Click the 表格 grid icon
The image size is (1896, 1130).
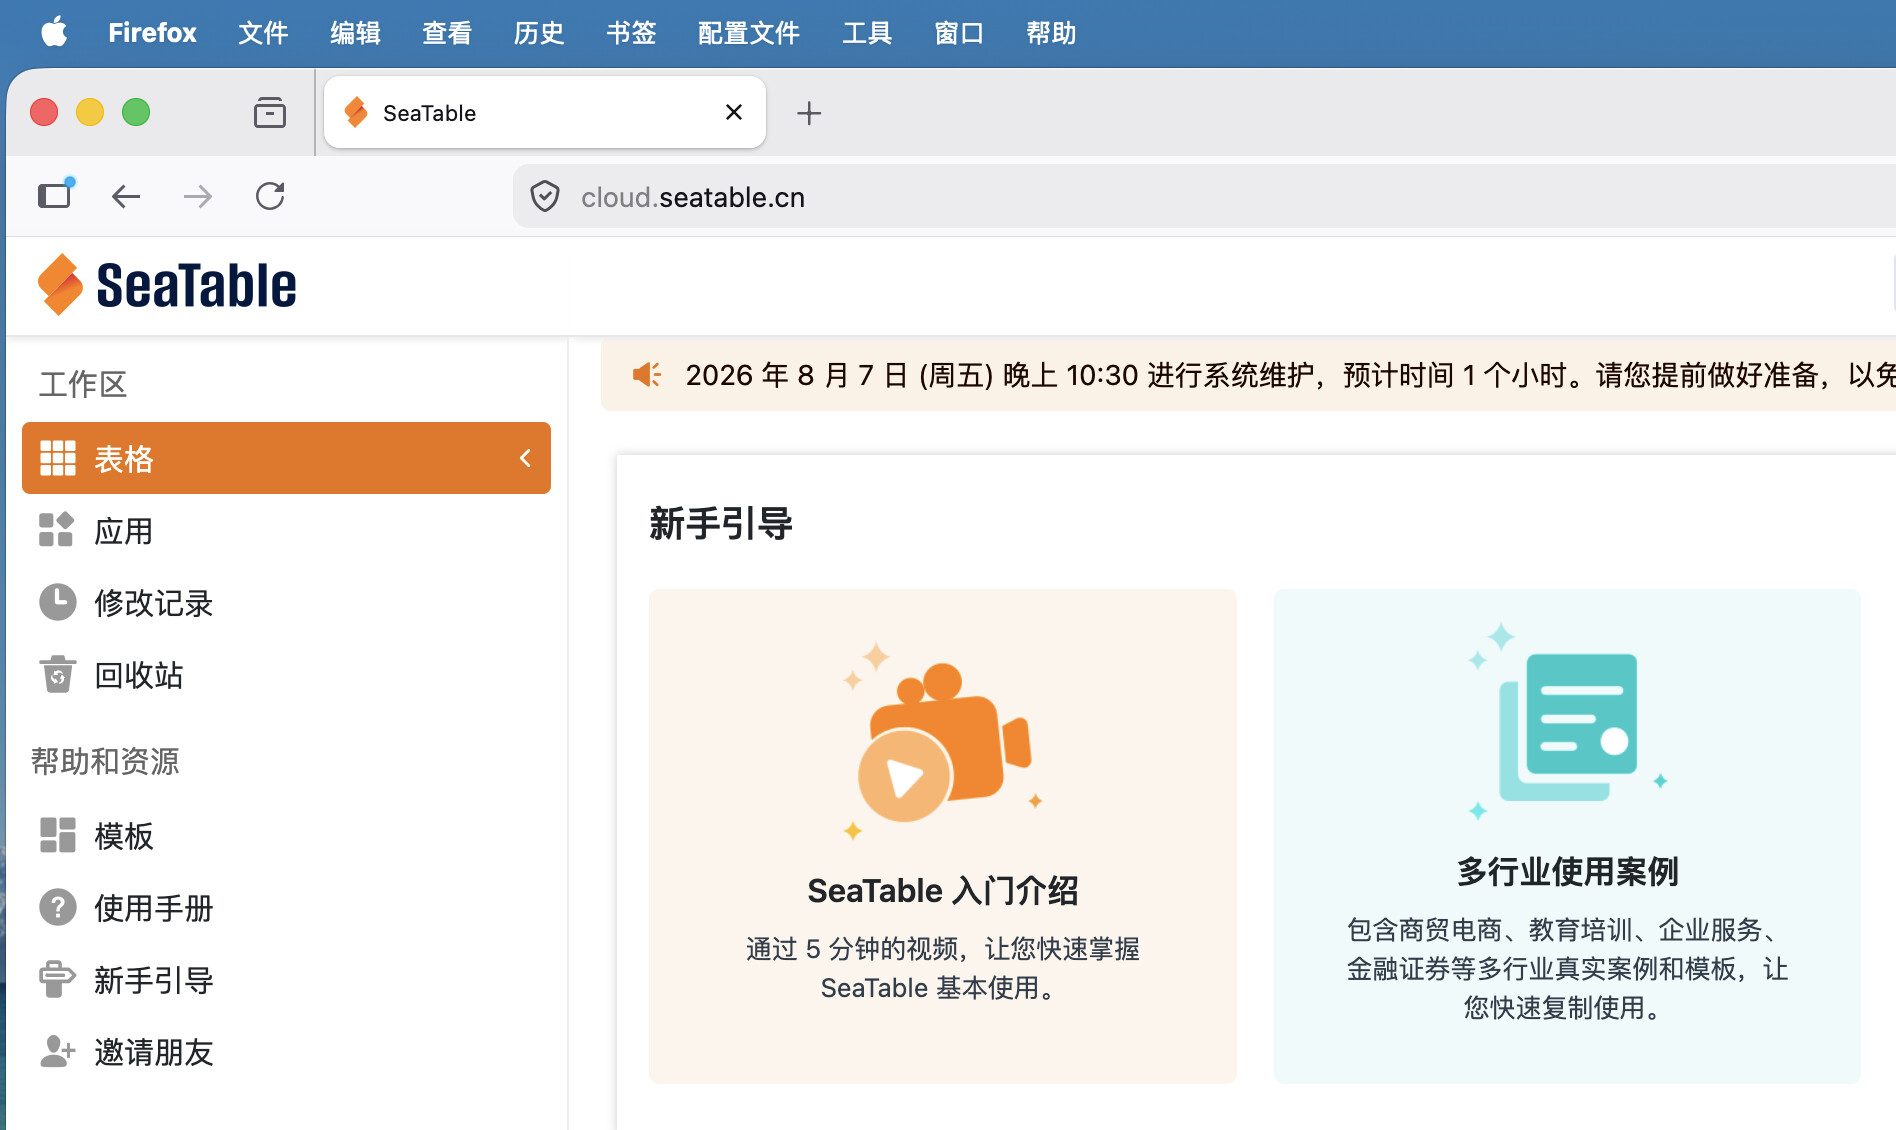tap(58, 458)
